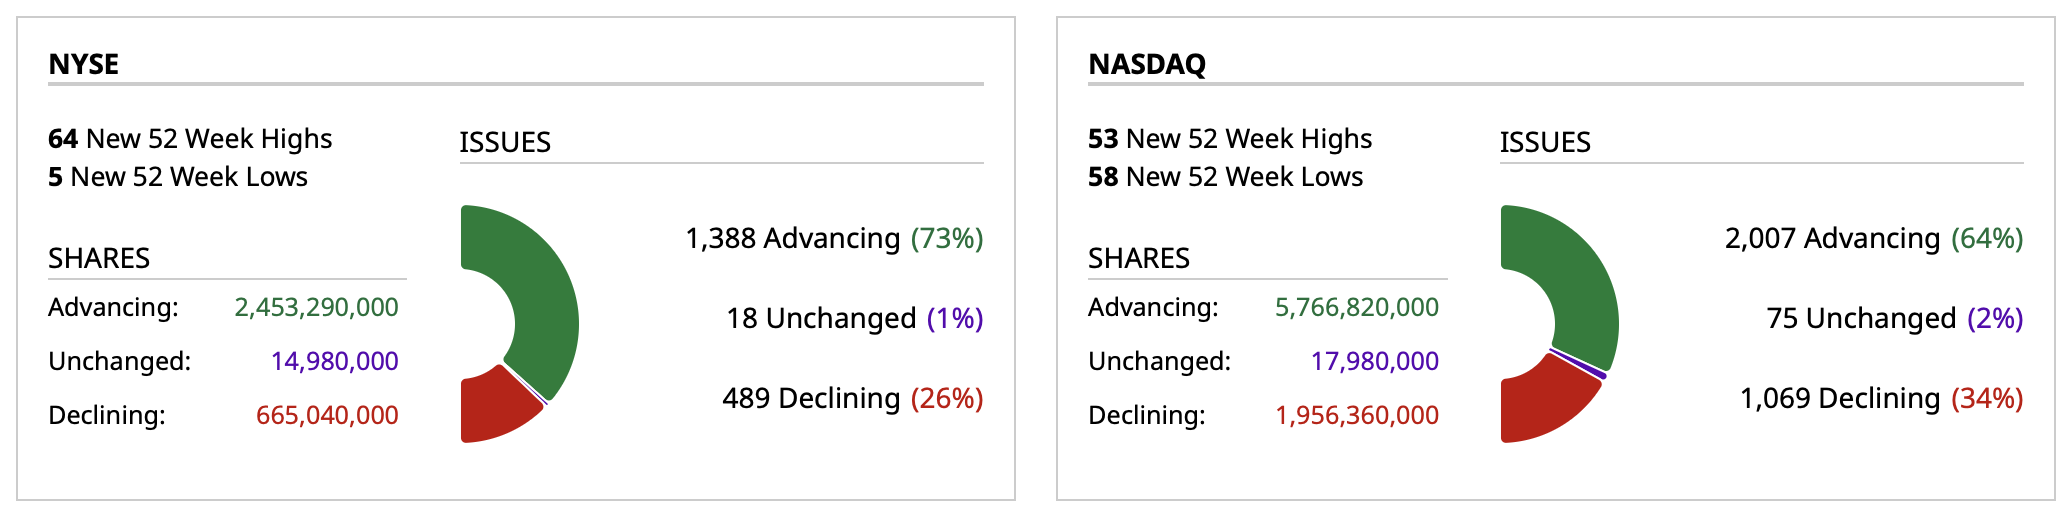
Task: Click NYSE's 5 New 52 Week Lows
Action: 178,176
